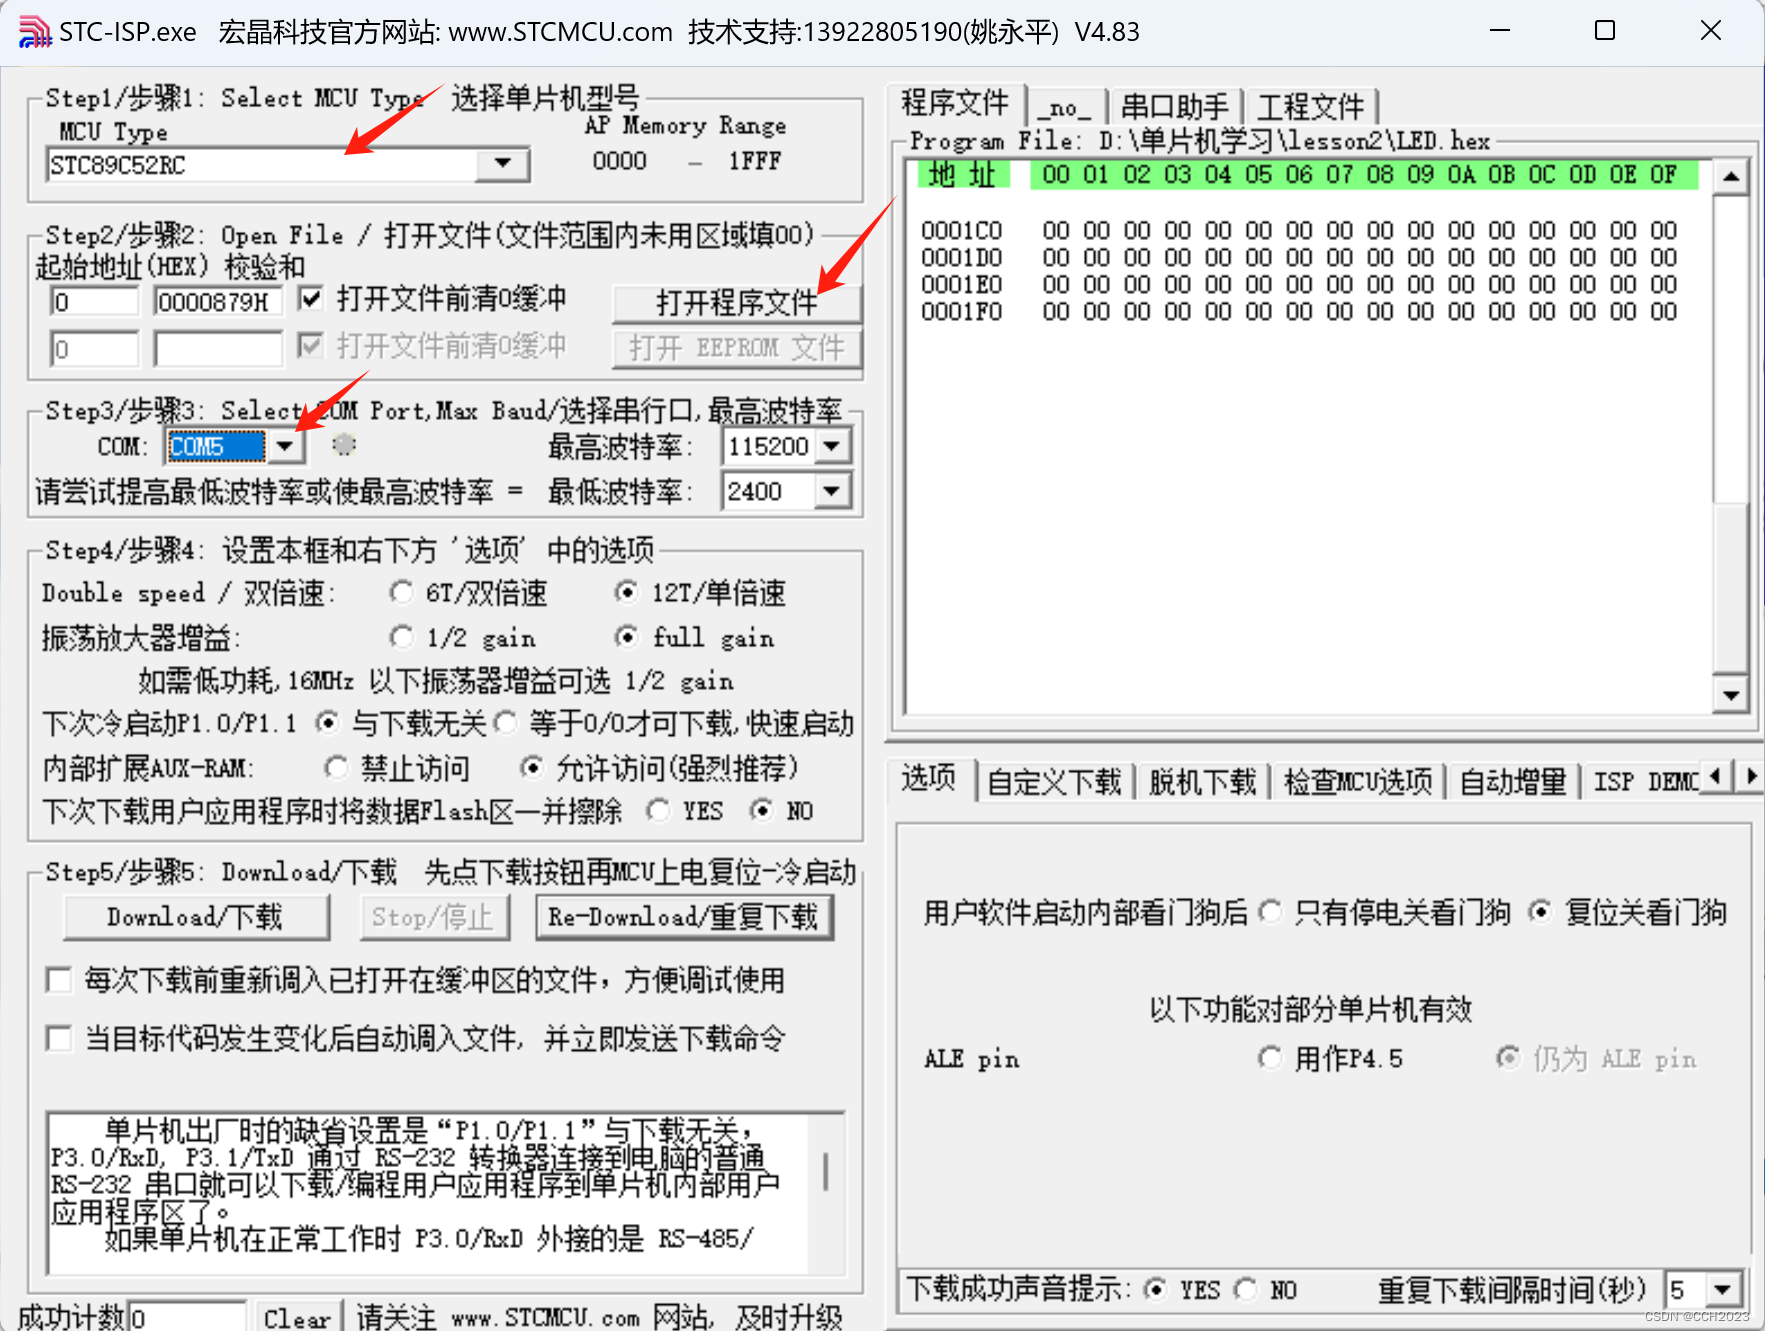This screenshot has width=1765, height=1331.
Task: Open re-download interval seconds dropdown
Action: 1722,1289
